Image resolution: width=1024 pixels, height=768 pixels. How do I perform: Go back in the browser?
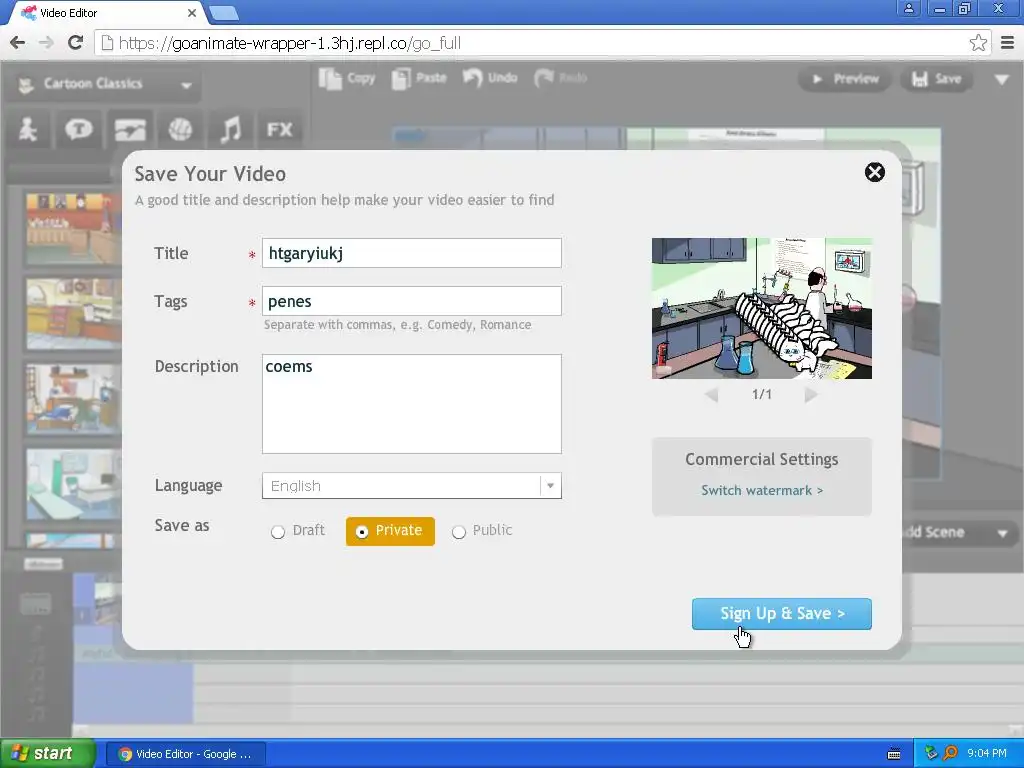pyautogui.click(x=18, y=43)
